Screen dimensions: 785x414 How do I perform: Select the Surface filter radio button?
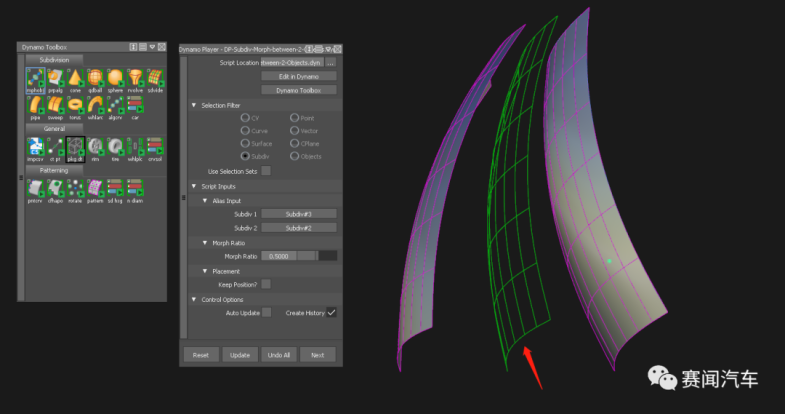(x=245, y=144)
